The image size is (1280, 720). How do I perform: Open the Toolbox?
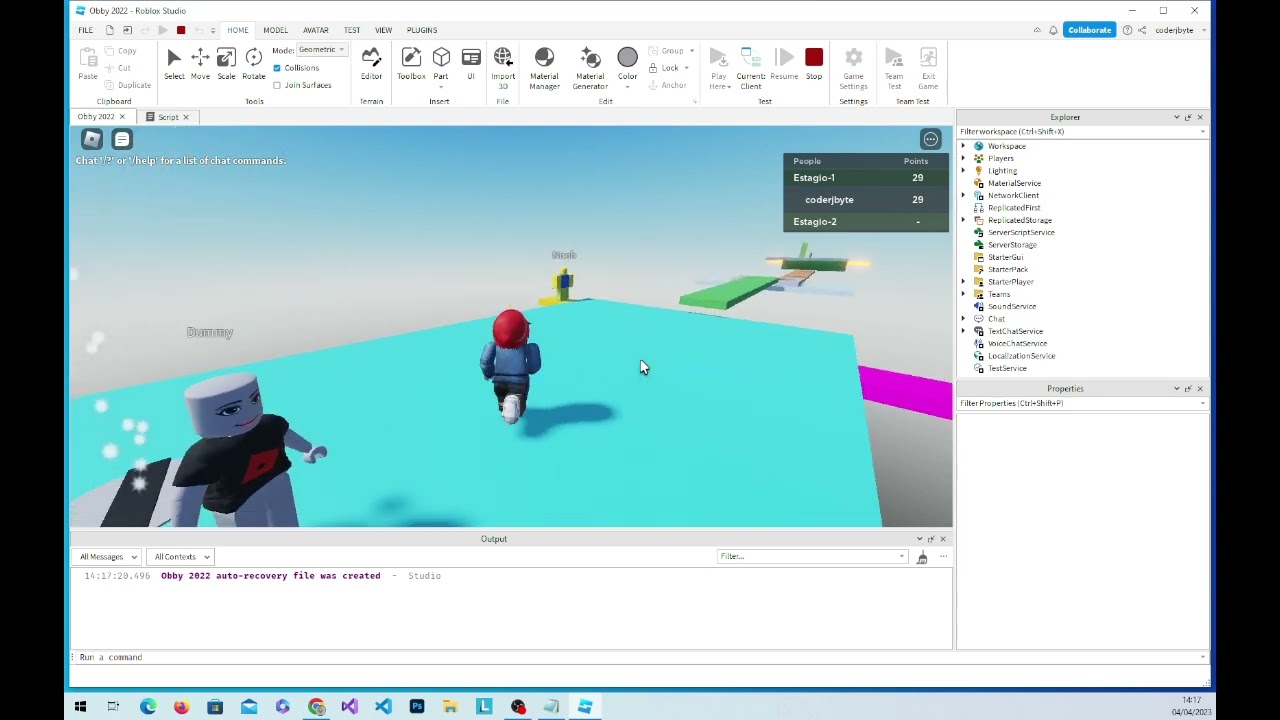click(x=411, y=64)
